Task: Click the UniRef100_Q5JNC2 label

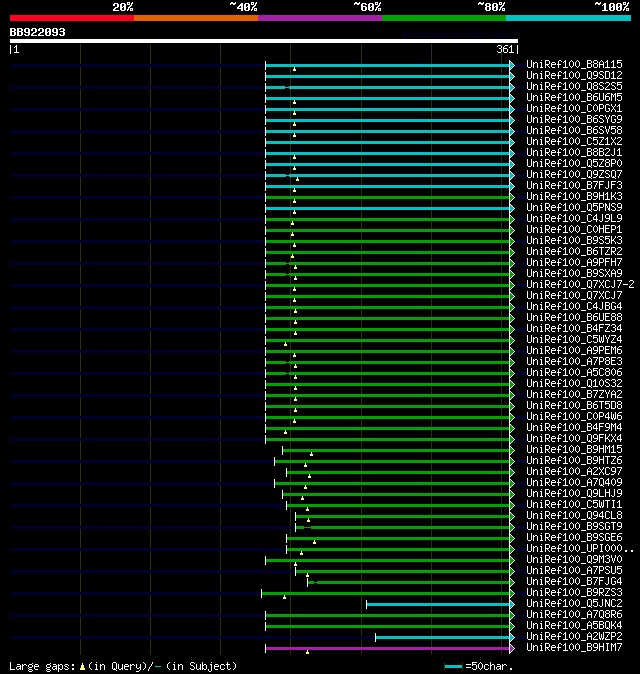Action: point(574,604)
